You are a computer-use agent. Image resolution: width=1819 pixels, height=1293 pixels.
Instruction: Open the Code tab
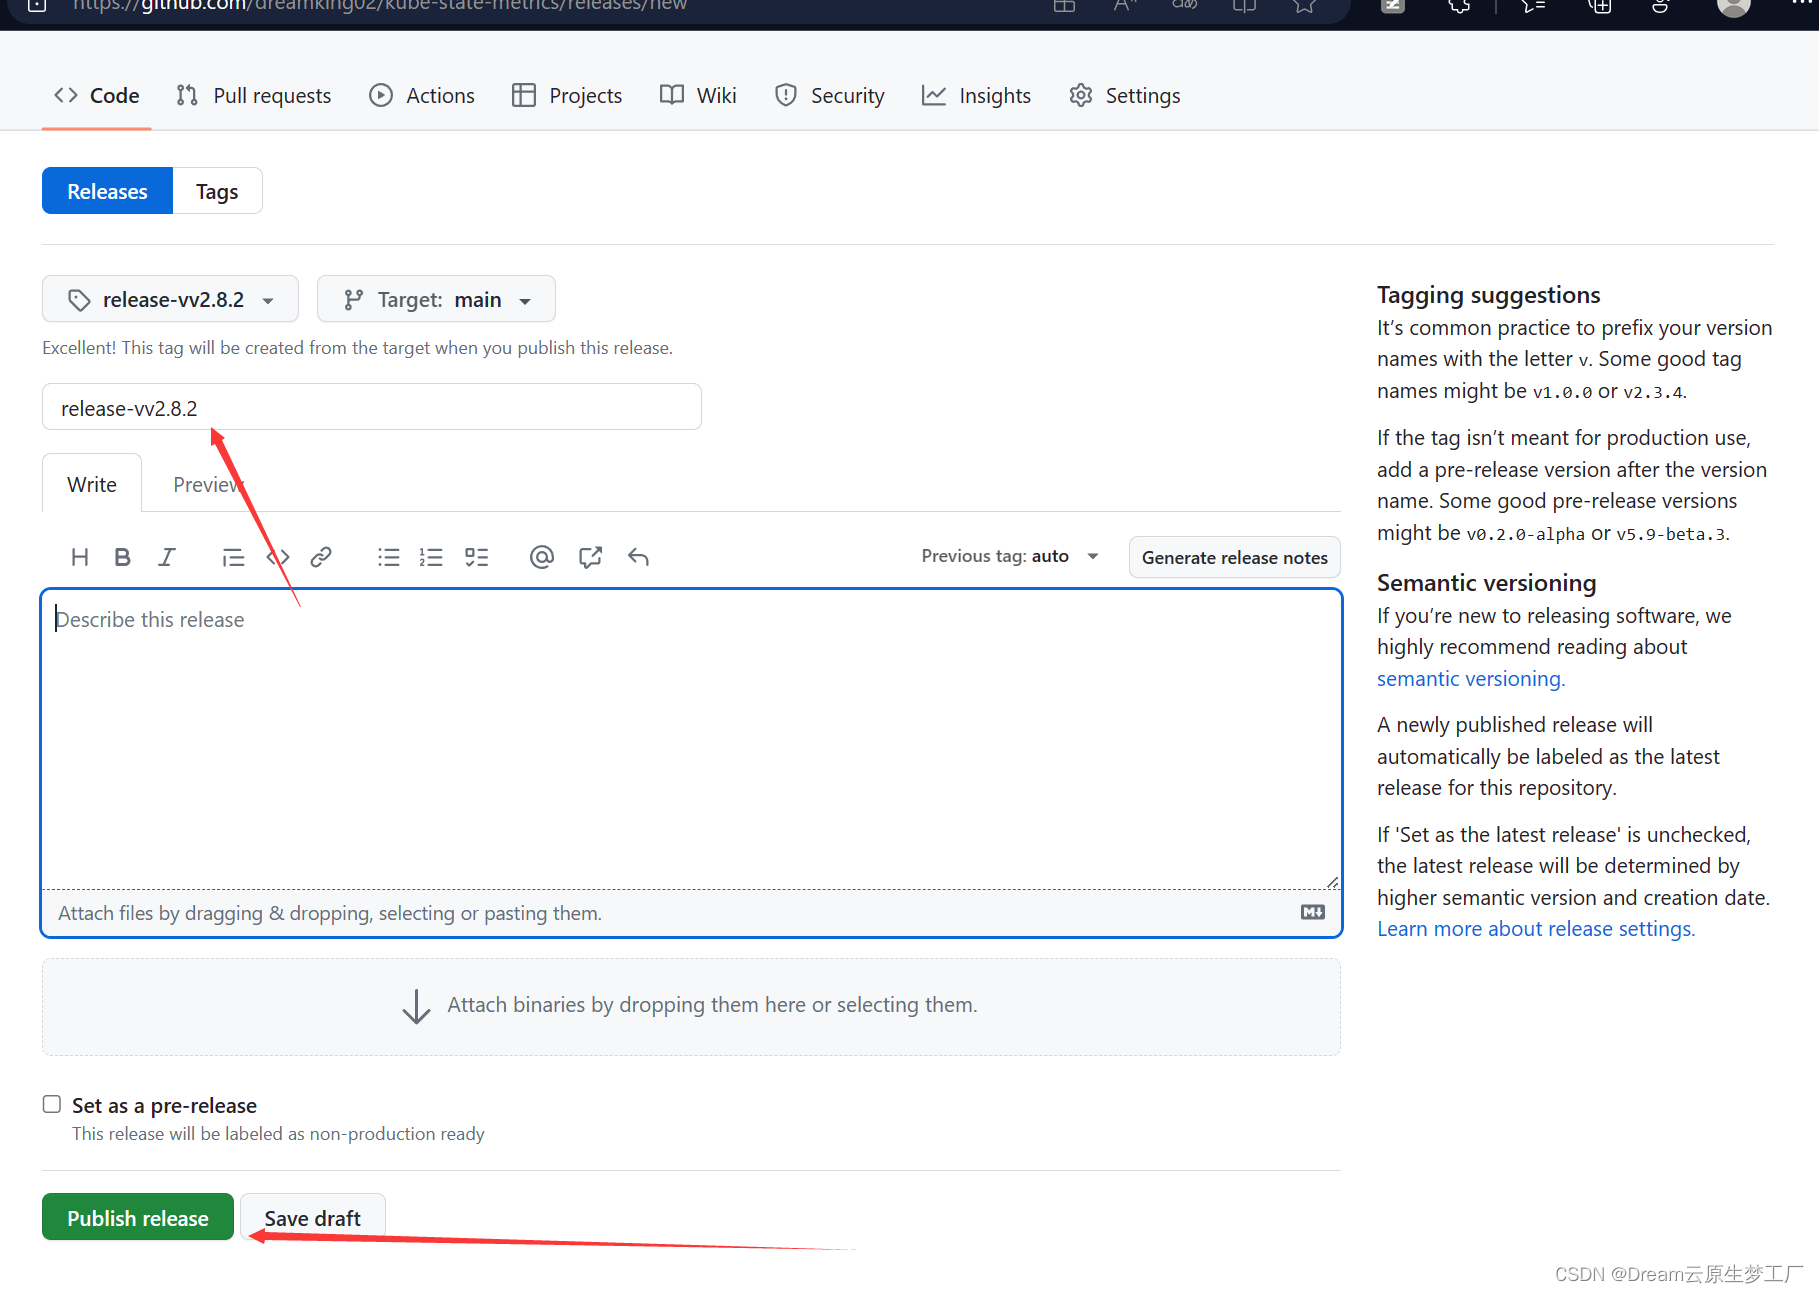point(96,95)
